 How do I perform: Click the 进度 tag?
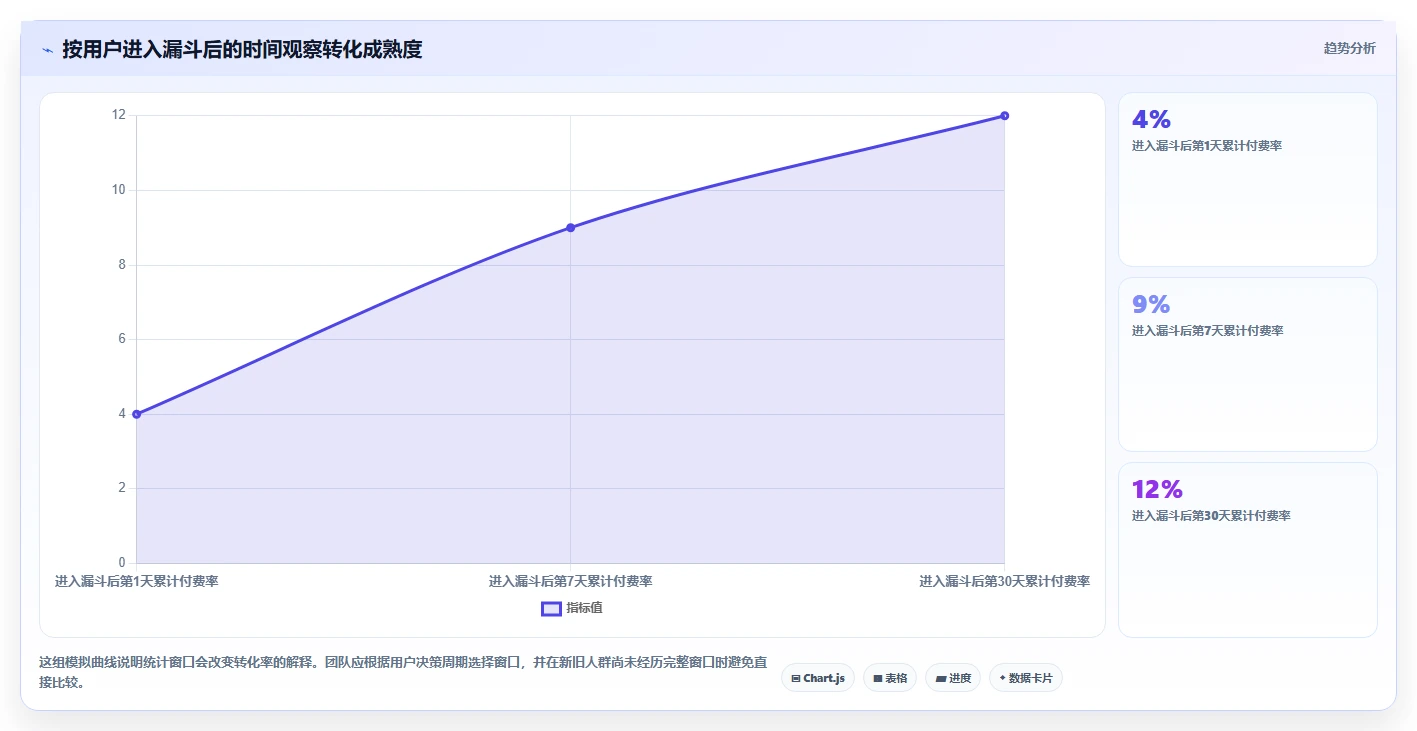[953, 678]
